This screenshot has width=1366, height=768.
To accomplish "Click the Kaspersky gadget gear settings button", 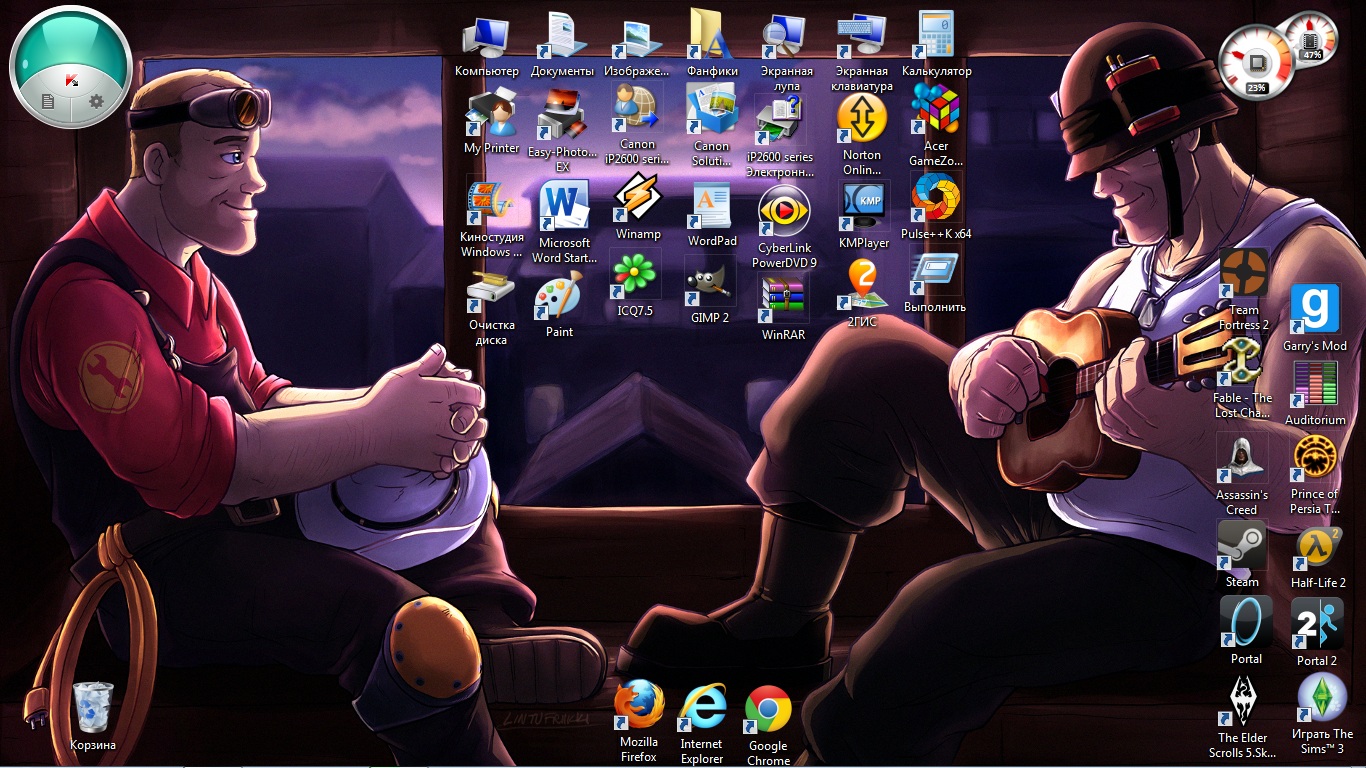I will coord(97,101).
